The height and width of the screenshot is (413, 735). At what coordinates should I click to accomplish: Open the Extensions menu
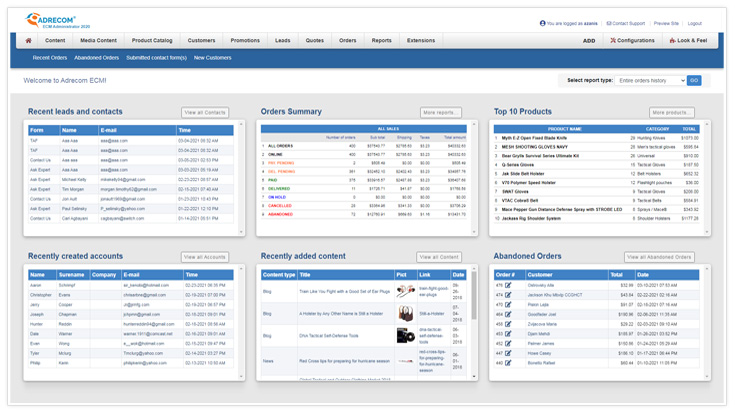(x=421, y=41)
